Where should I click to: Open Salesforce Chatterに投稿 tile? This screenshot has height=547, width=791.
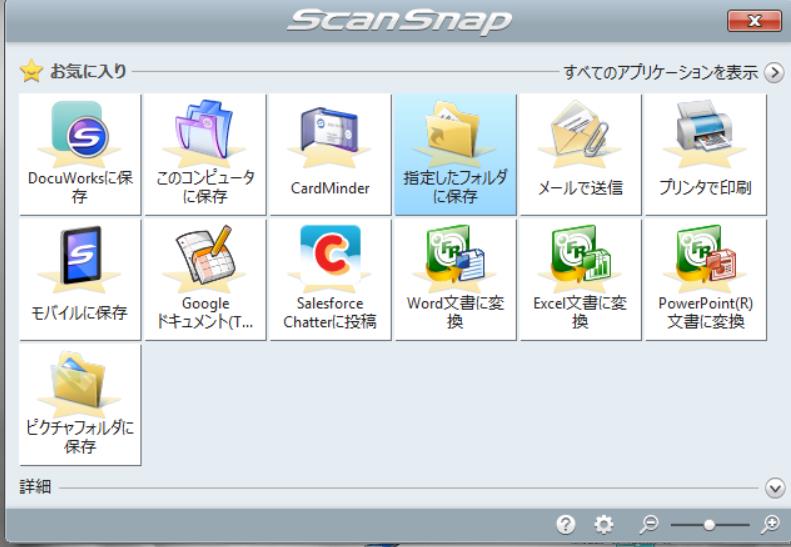pos(330,280)
